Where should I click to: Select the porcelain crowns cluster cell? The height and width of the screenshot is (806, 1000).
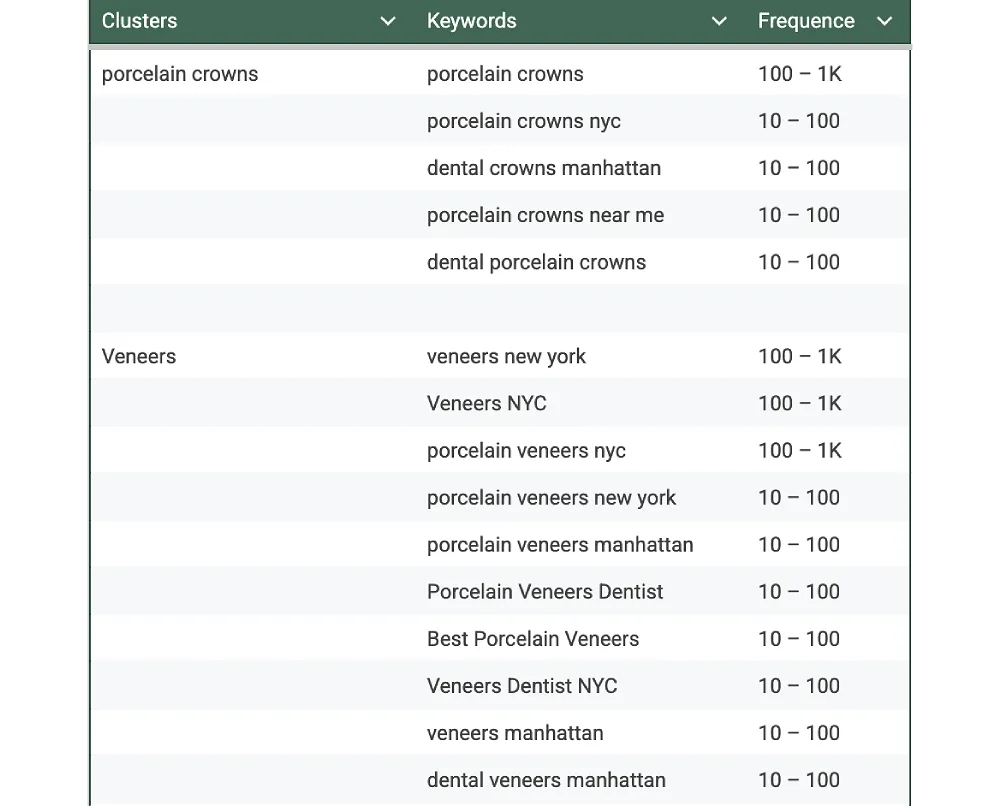click(180, 74)
